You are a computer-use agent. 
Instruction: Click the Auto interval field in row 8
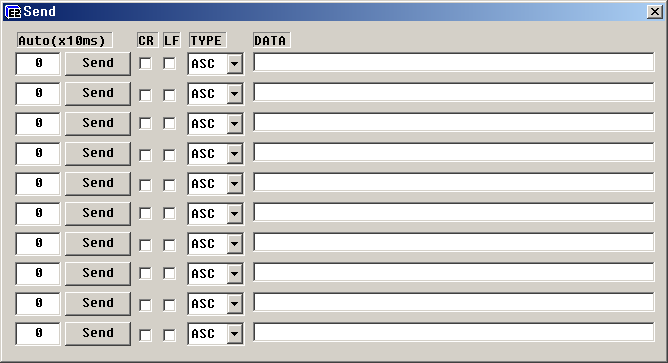[38, 274]
